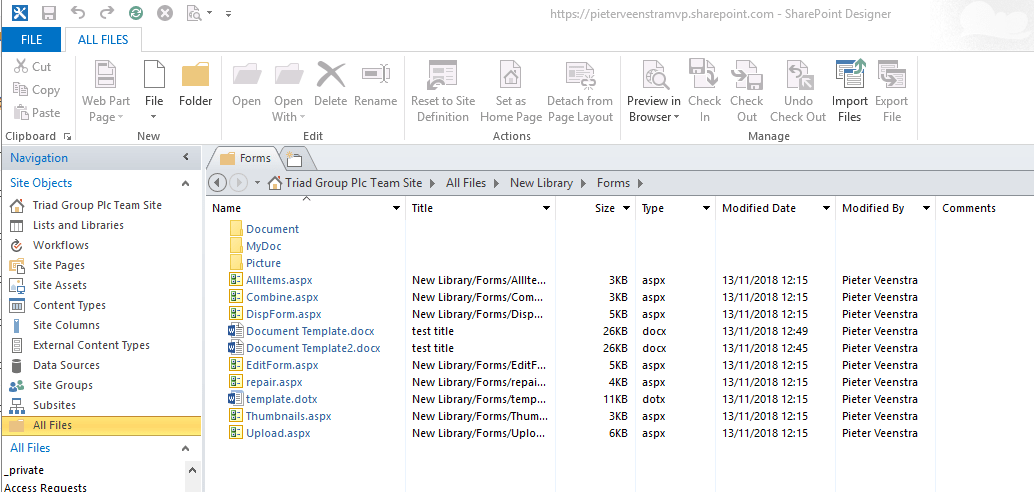Viewport: 1034px width, 492px height.
Task: Open Subsites in Site Objects
Action: 54,405
